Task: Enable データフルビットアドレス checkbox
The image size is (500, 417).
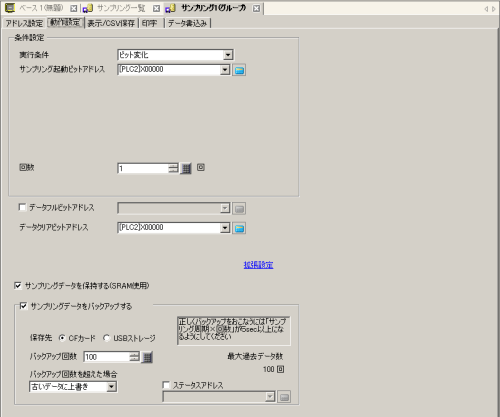Action: (x=22, y=207)
